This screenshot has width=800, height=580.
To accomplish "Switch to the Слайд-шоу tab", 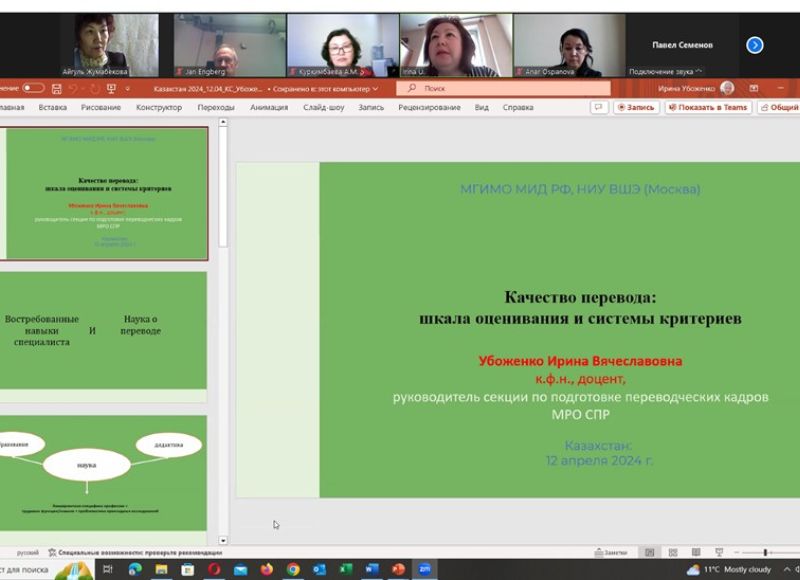I will [323, 107].
